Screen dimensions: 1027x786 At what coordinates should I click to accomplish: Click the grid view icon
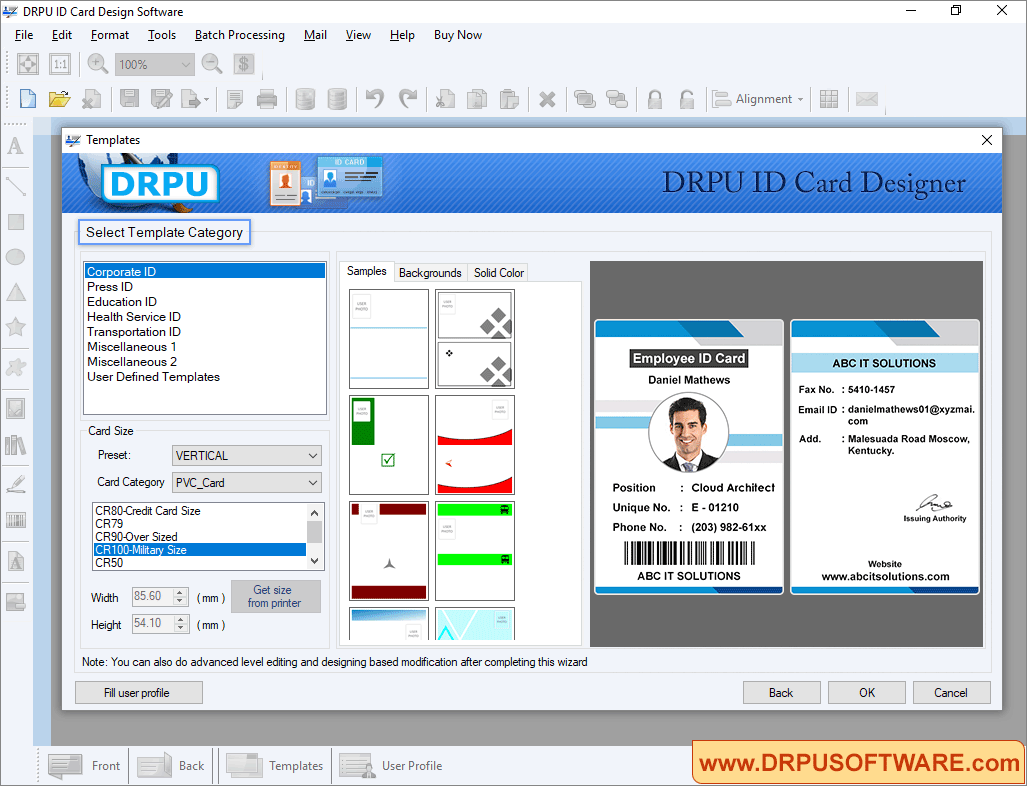[x=829, y=99]
